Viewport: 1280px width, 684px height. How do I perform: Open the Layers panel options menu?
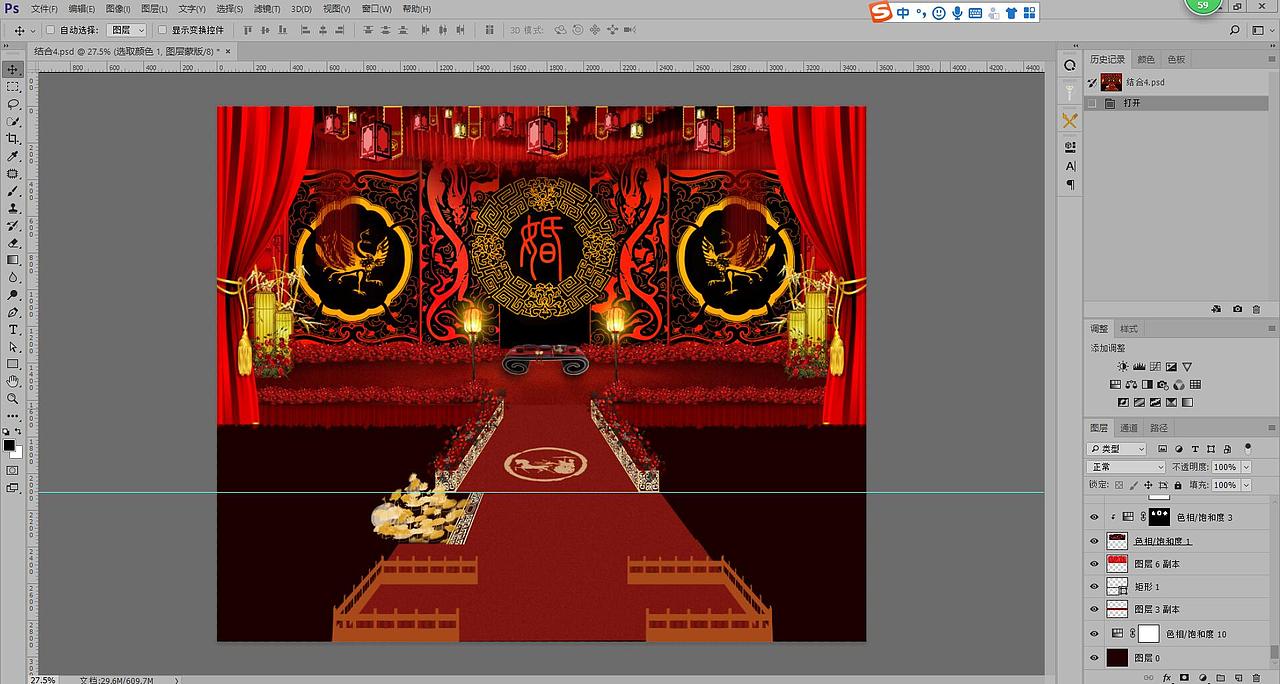point(1272,428)
